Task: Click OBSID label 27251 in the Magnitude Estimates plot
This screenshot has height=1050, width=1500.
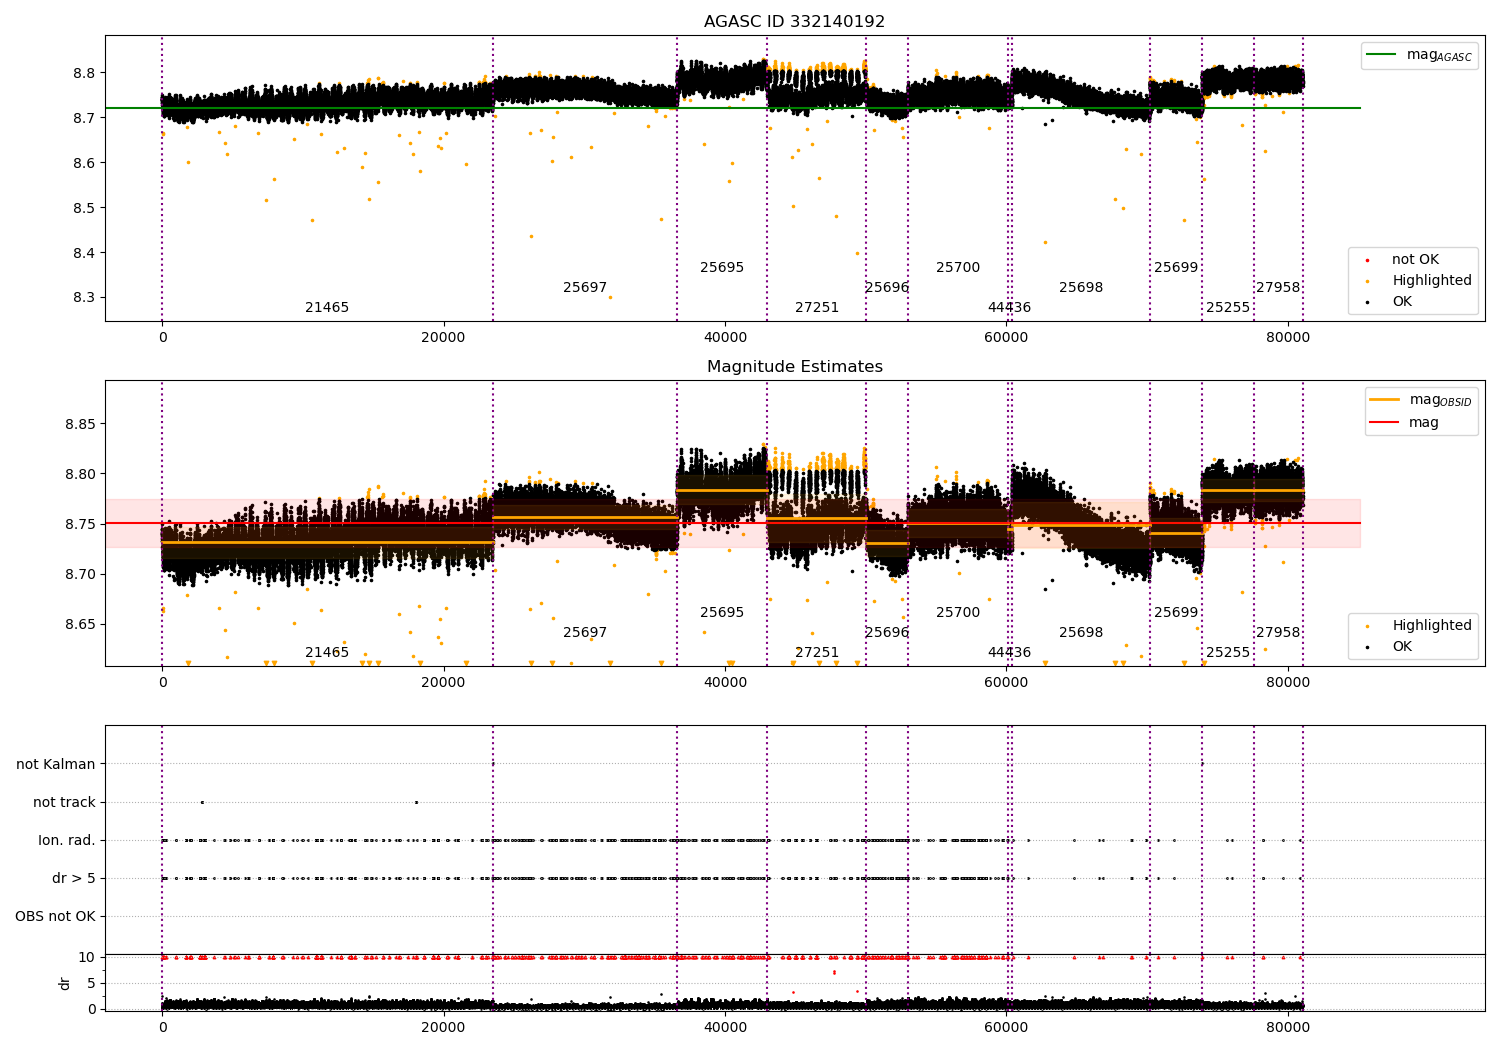Action: click(x=817, y=653)
